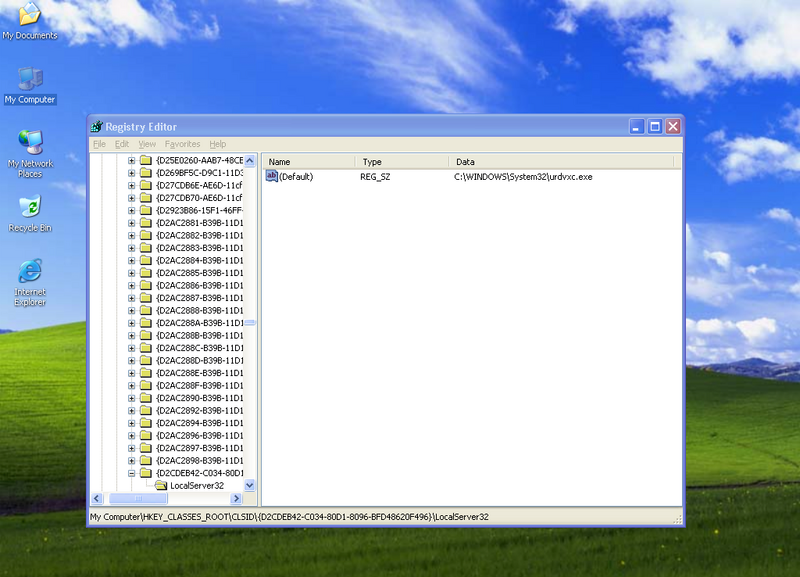Select the (Default) value name
The image size is (800, 577).
(x=296, y=177)
